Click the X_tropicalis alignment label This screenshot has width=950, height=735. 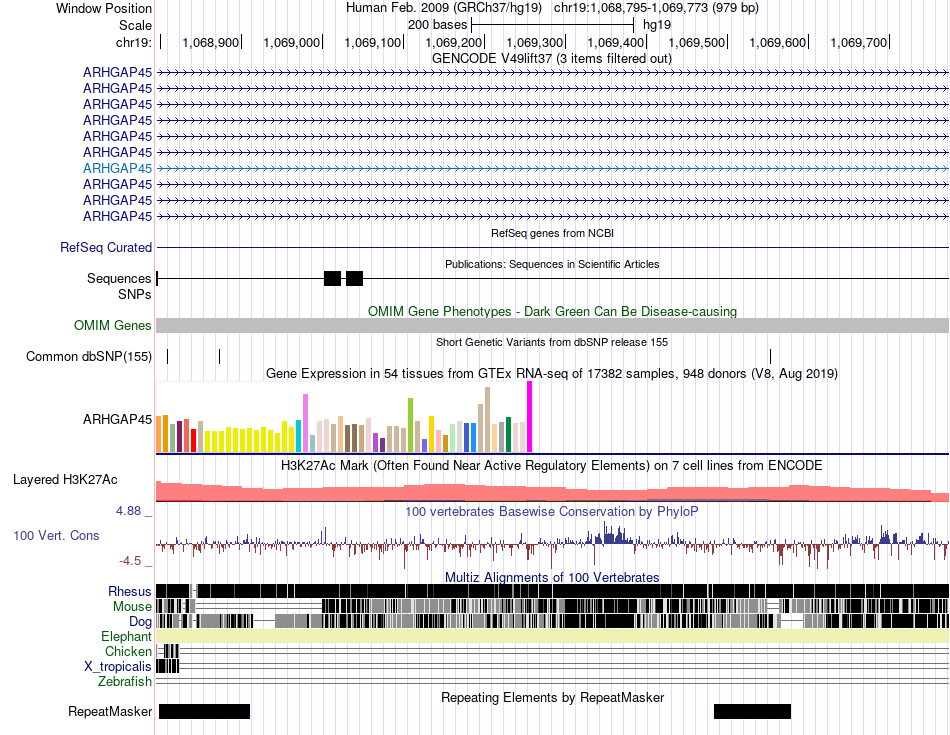pyautogui.click(x=118, y=667)
